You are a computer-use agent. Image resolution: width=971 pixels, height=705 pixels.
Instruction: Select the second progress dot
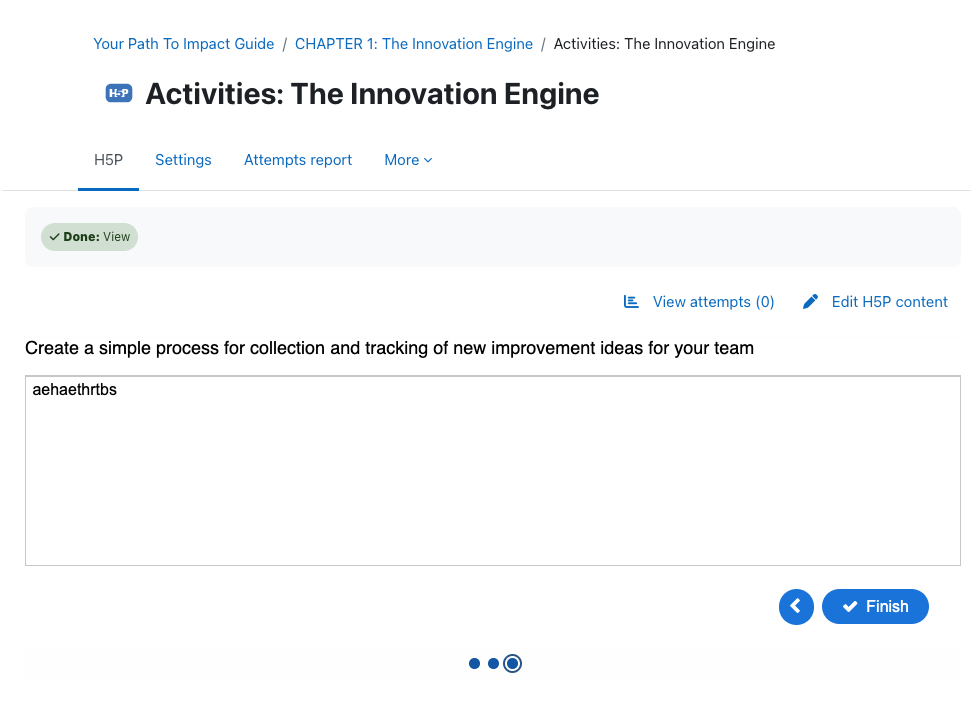494,663
